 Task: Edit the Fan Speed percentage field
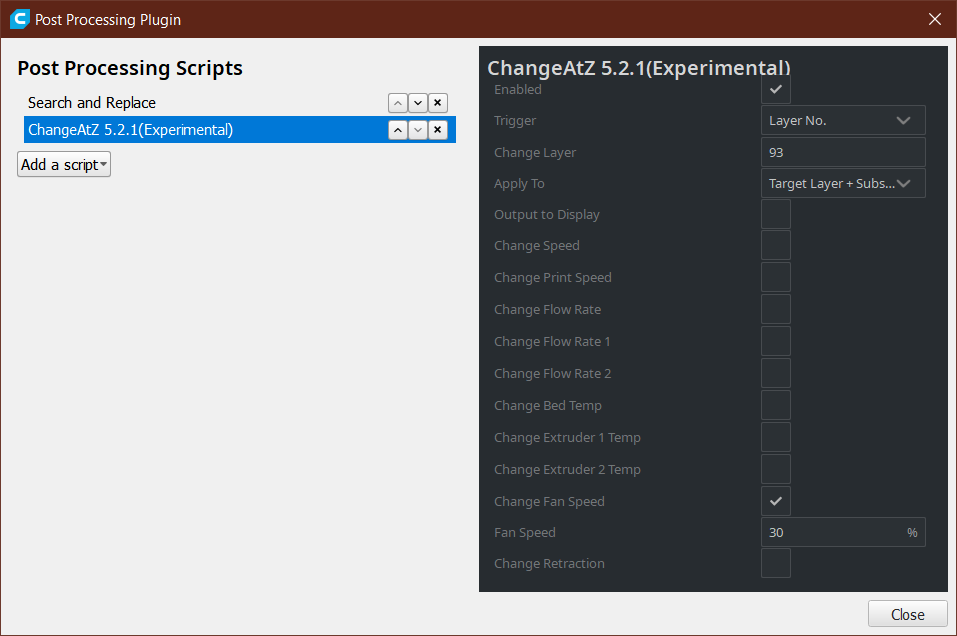click(843, 532)
